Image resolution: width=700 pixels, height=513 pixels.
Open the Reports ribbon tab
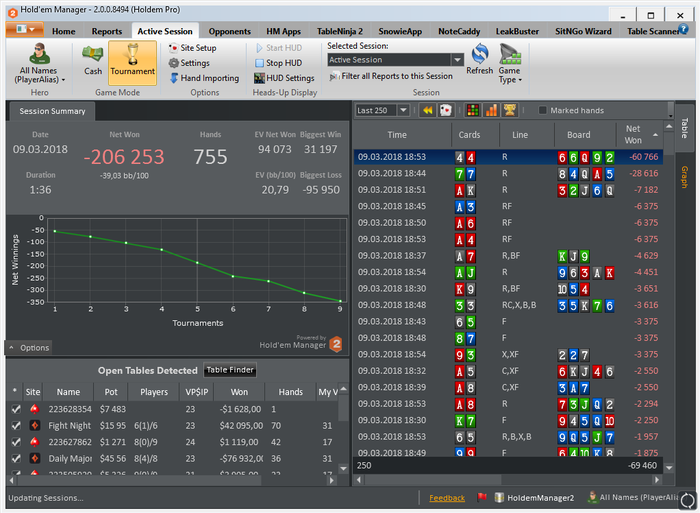click(107, 31)
